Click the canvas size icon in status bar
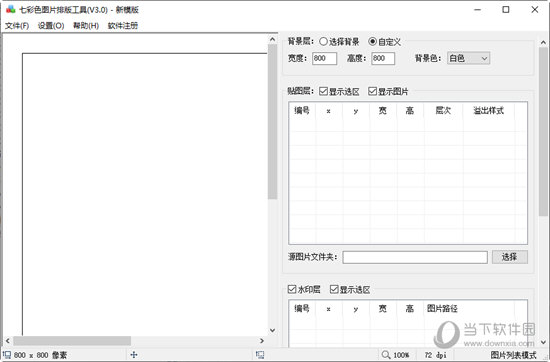The height and width of the screenshot is (362, 550). point(7,355)
